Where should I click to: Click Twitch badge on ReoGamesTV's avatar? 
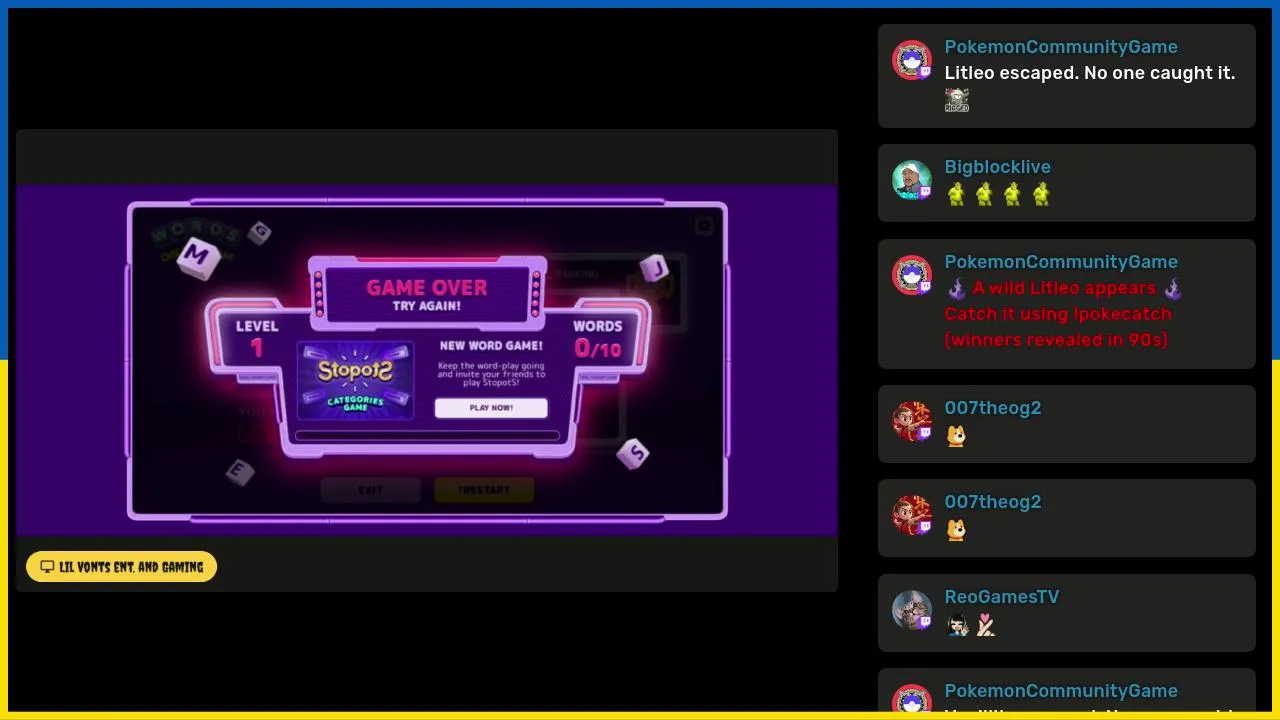coord(925,622)
